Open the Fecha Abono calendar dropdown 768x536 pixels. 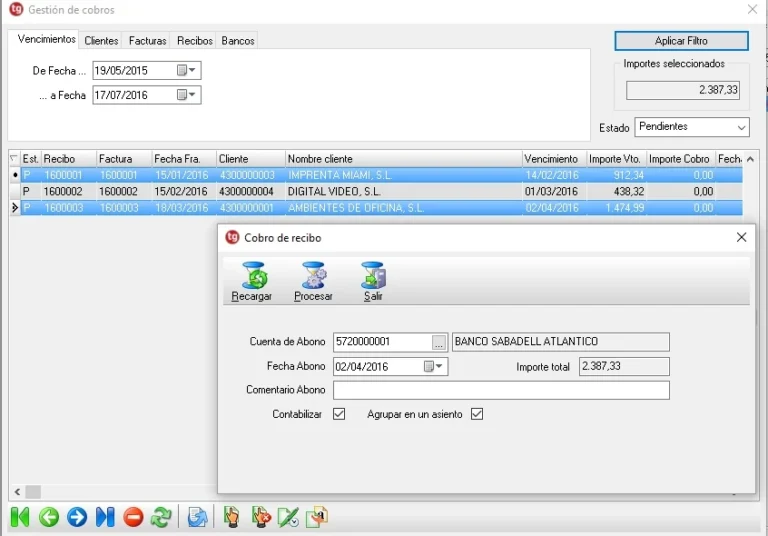tap(433, 366)
